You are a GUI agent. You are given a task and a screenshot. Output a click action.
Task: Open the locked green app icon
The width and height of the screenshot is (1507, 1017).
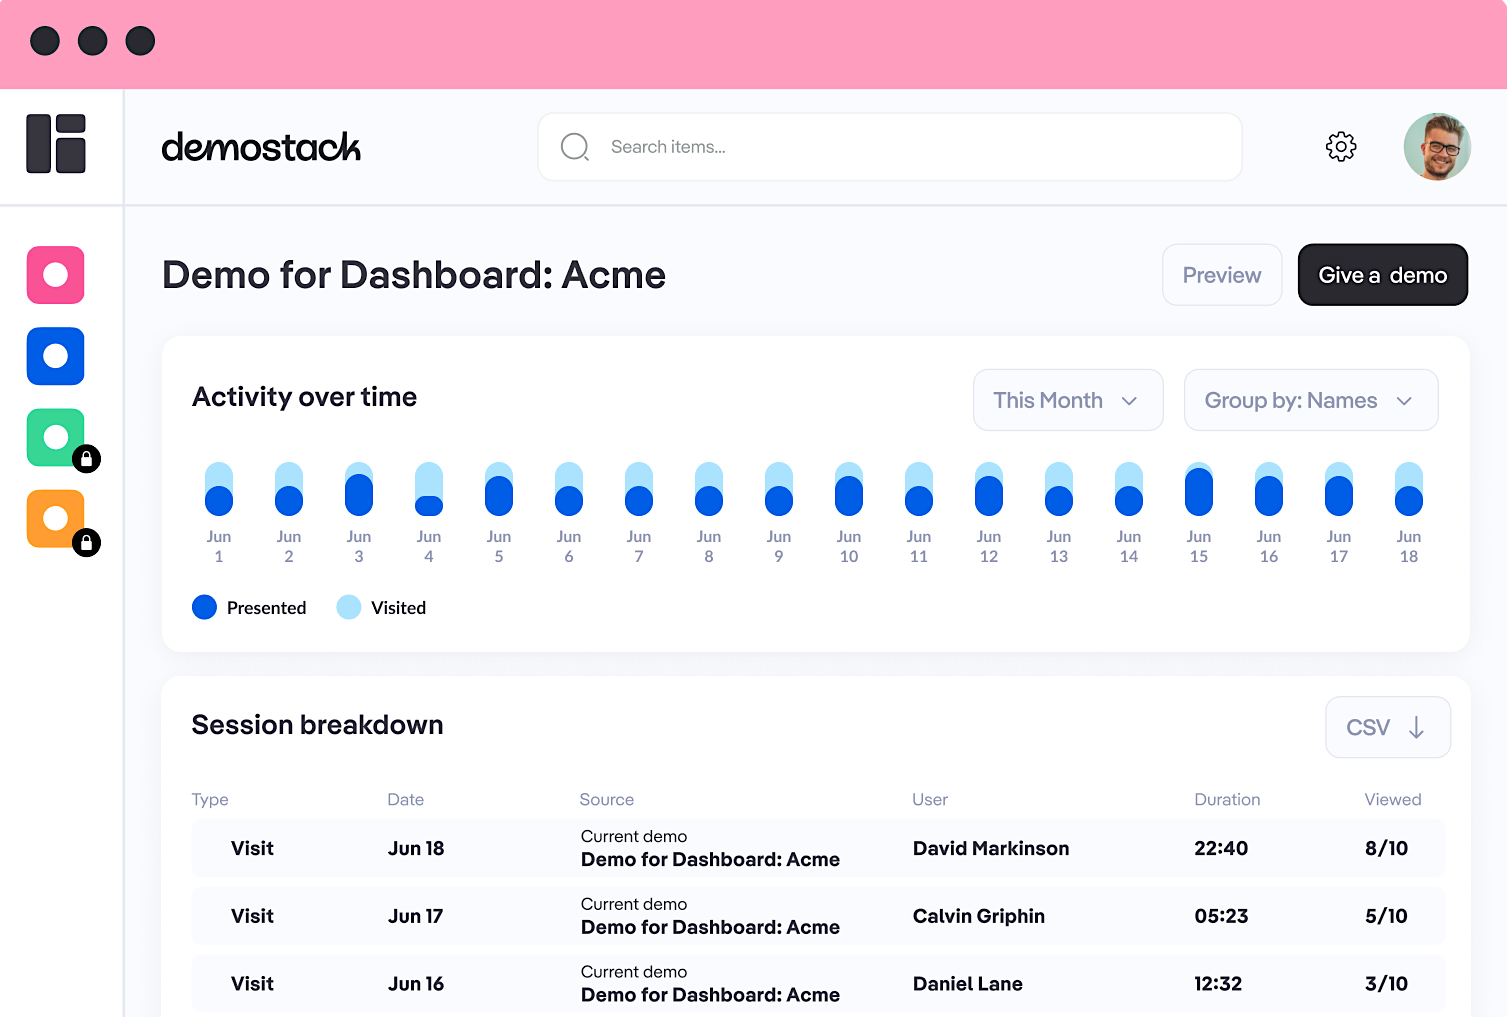[56, 438]
